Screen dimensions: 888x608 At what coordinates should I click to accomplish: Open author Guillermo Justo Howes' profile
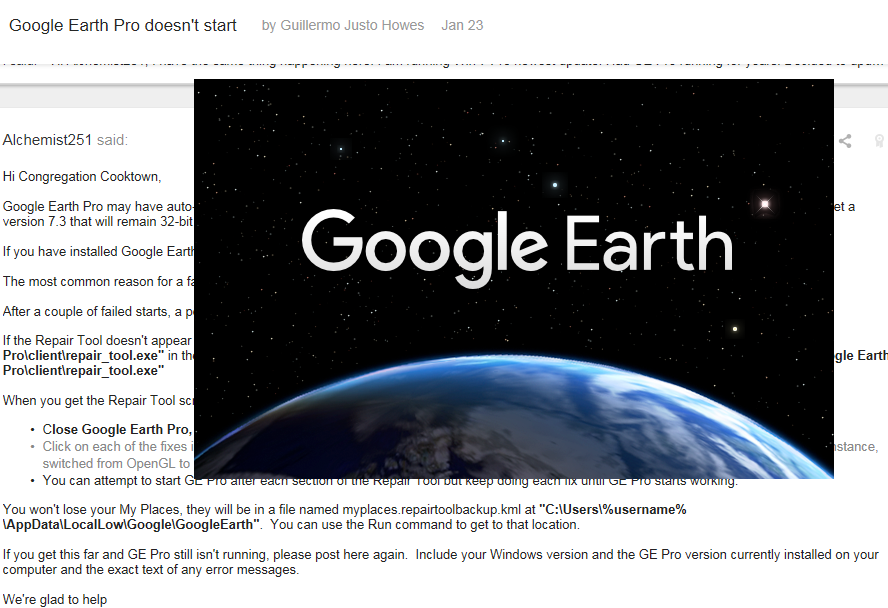(x=352, y=25)
